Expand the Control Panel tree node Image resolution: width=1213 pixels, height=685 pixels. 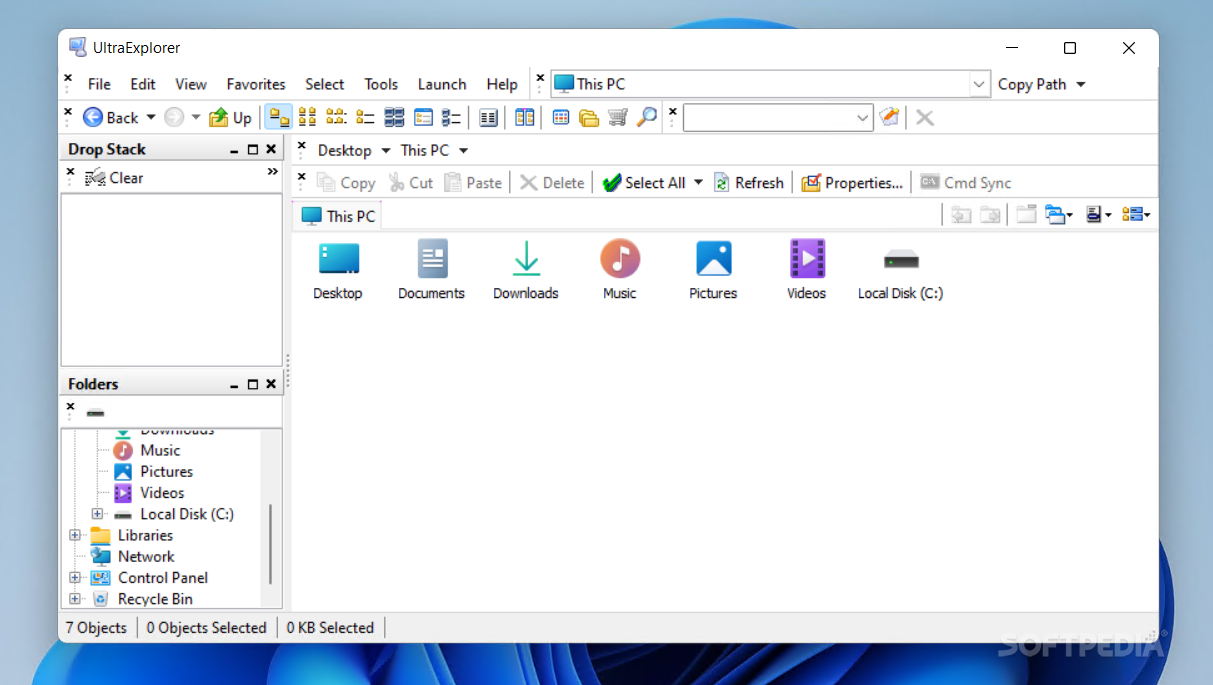75,577
